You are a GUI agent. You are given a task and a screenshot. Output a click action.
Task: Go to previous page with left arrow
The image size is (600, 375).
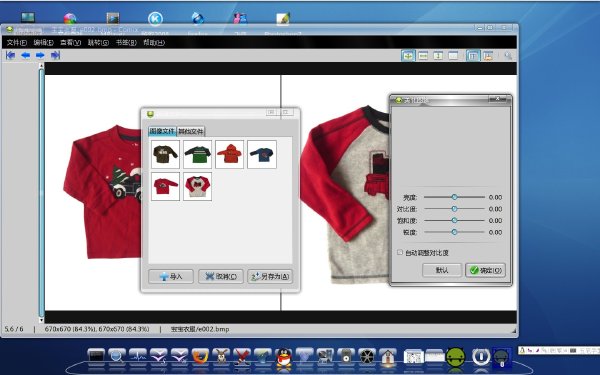point(25,55)
